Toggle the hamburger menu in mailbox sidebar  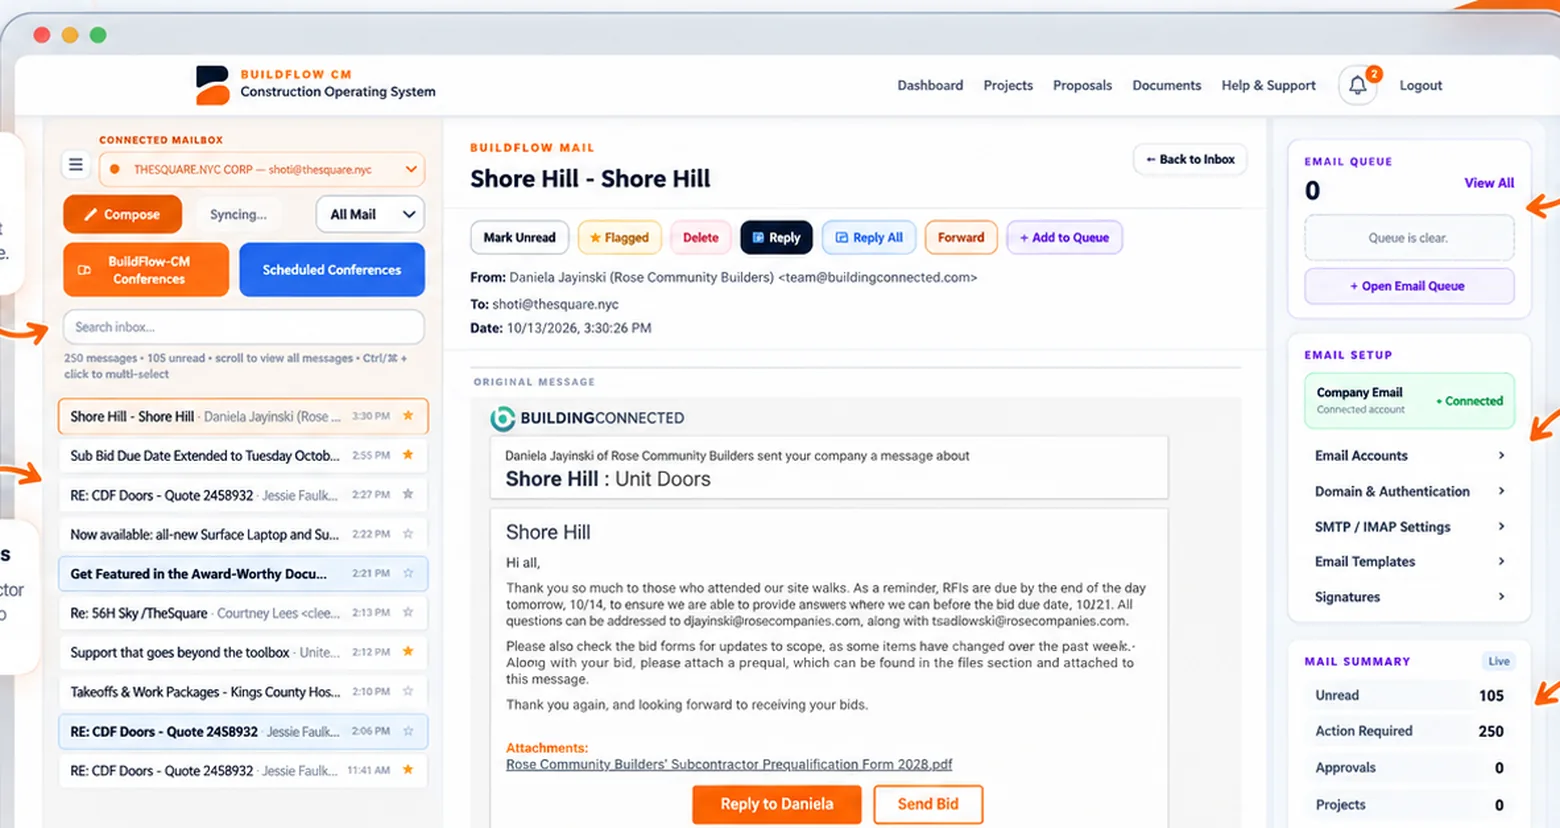(75, 164)
